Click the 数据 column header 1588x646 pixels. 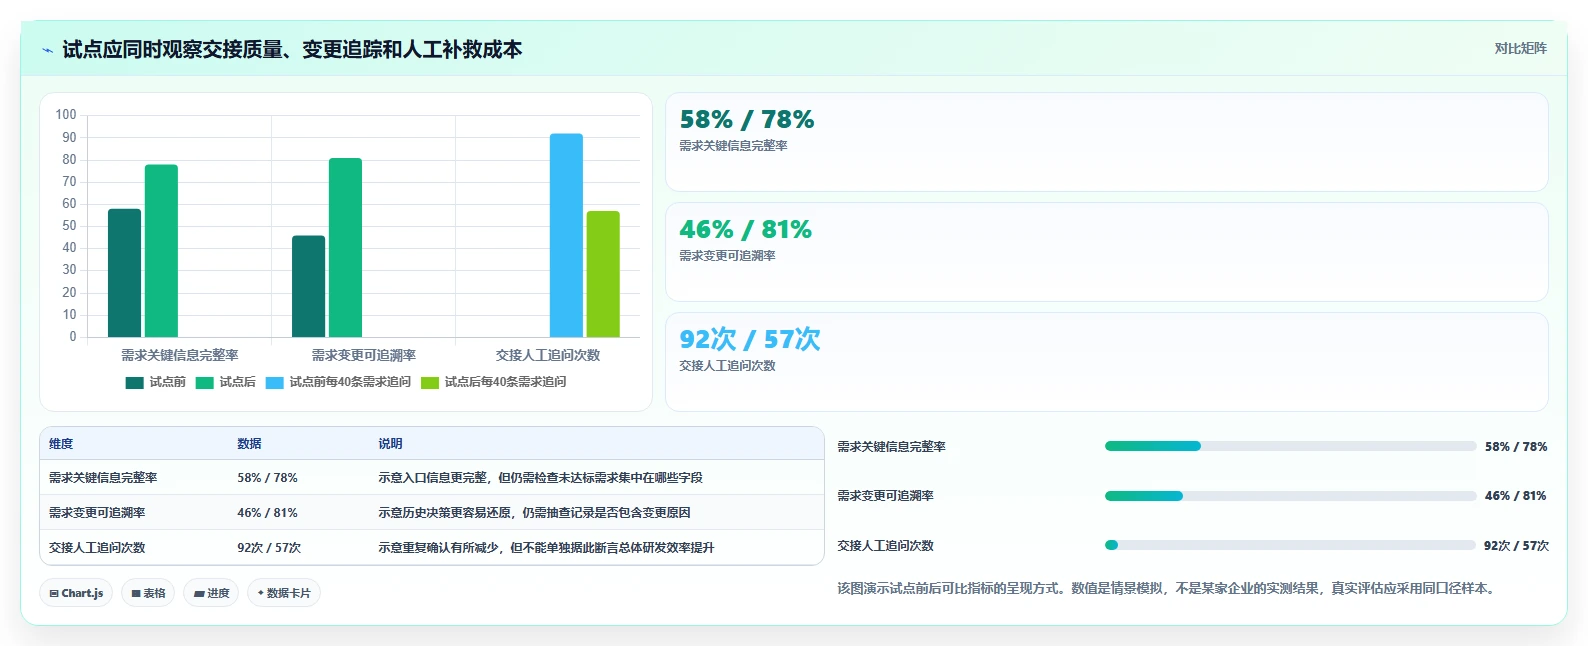[x=249, y=444]
